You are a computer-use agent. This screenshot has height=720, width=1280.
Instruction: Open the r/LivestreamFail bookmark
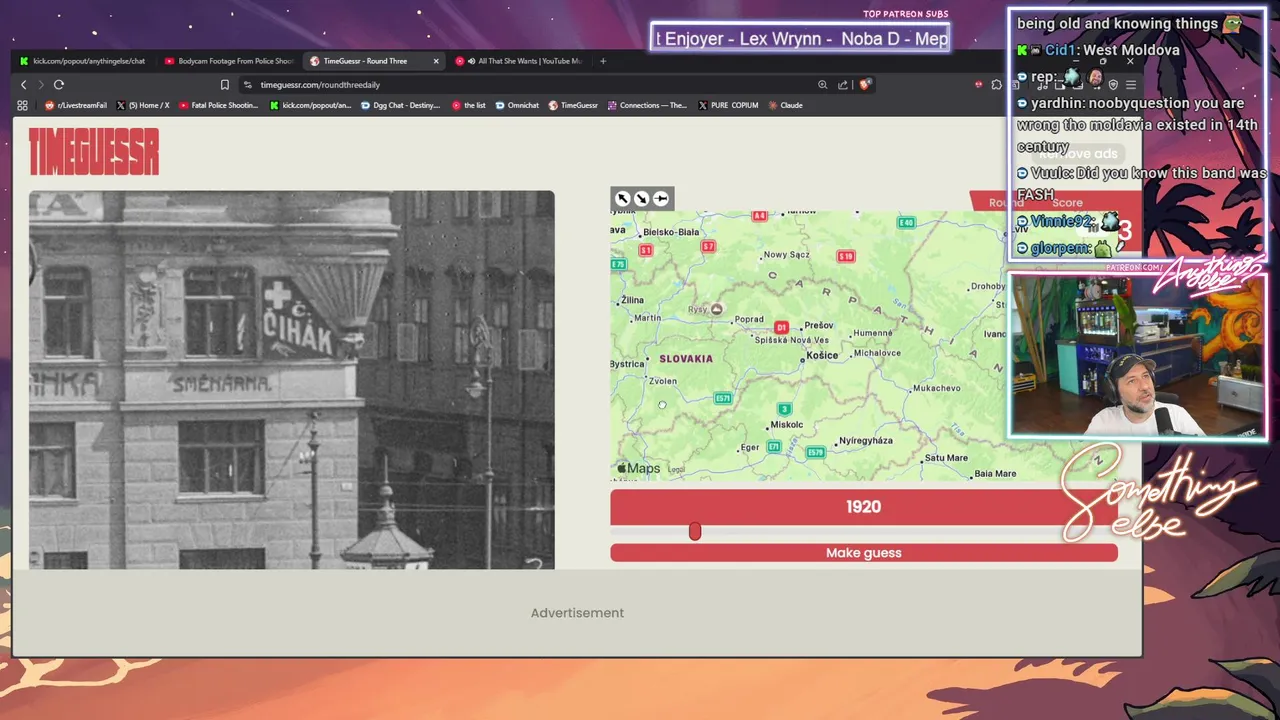[74, 105]
